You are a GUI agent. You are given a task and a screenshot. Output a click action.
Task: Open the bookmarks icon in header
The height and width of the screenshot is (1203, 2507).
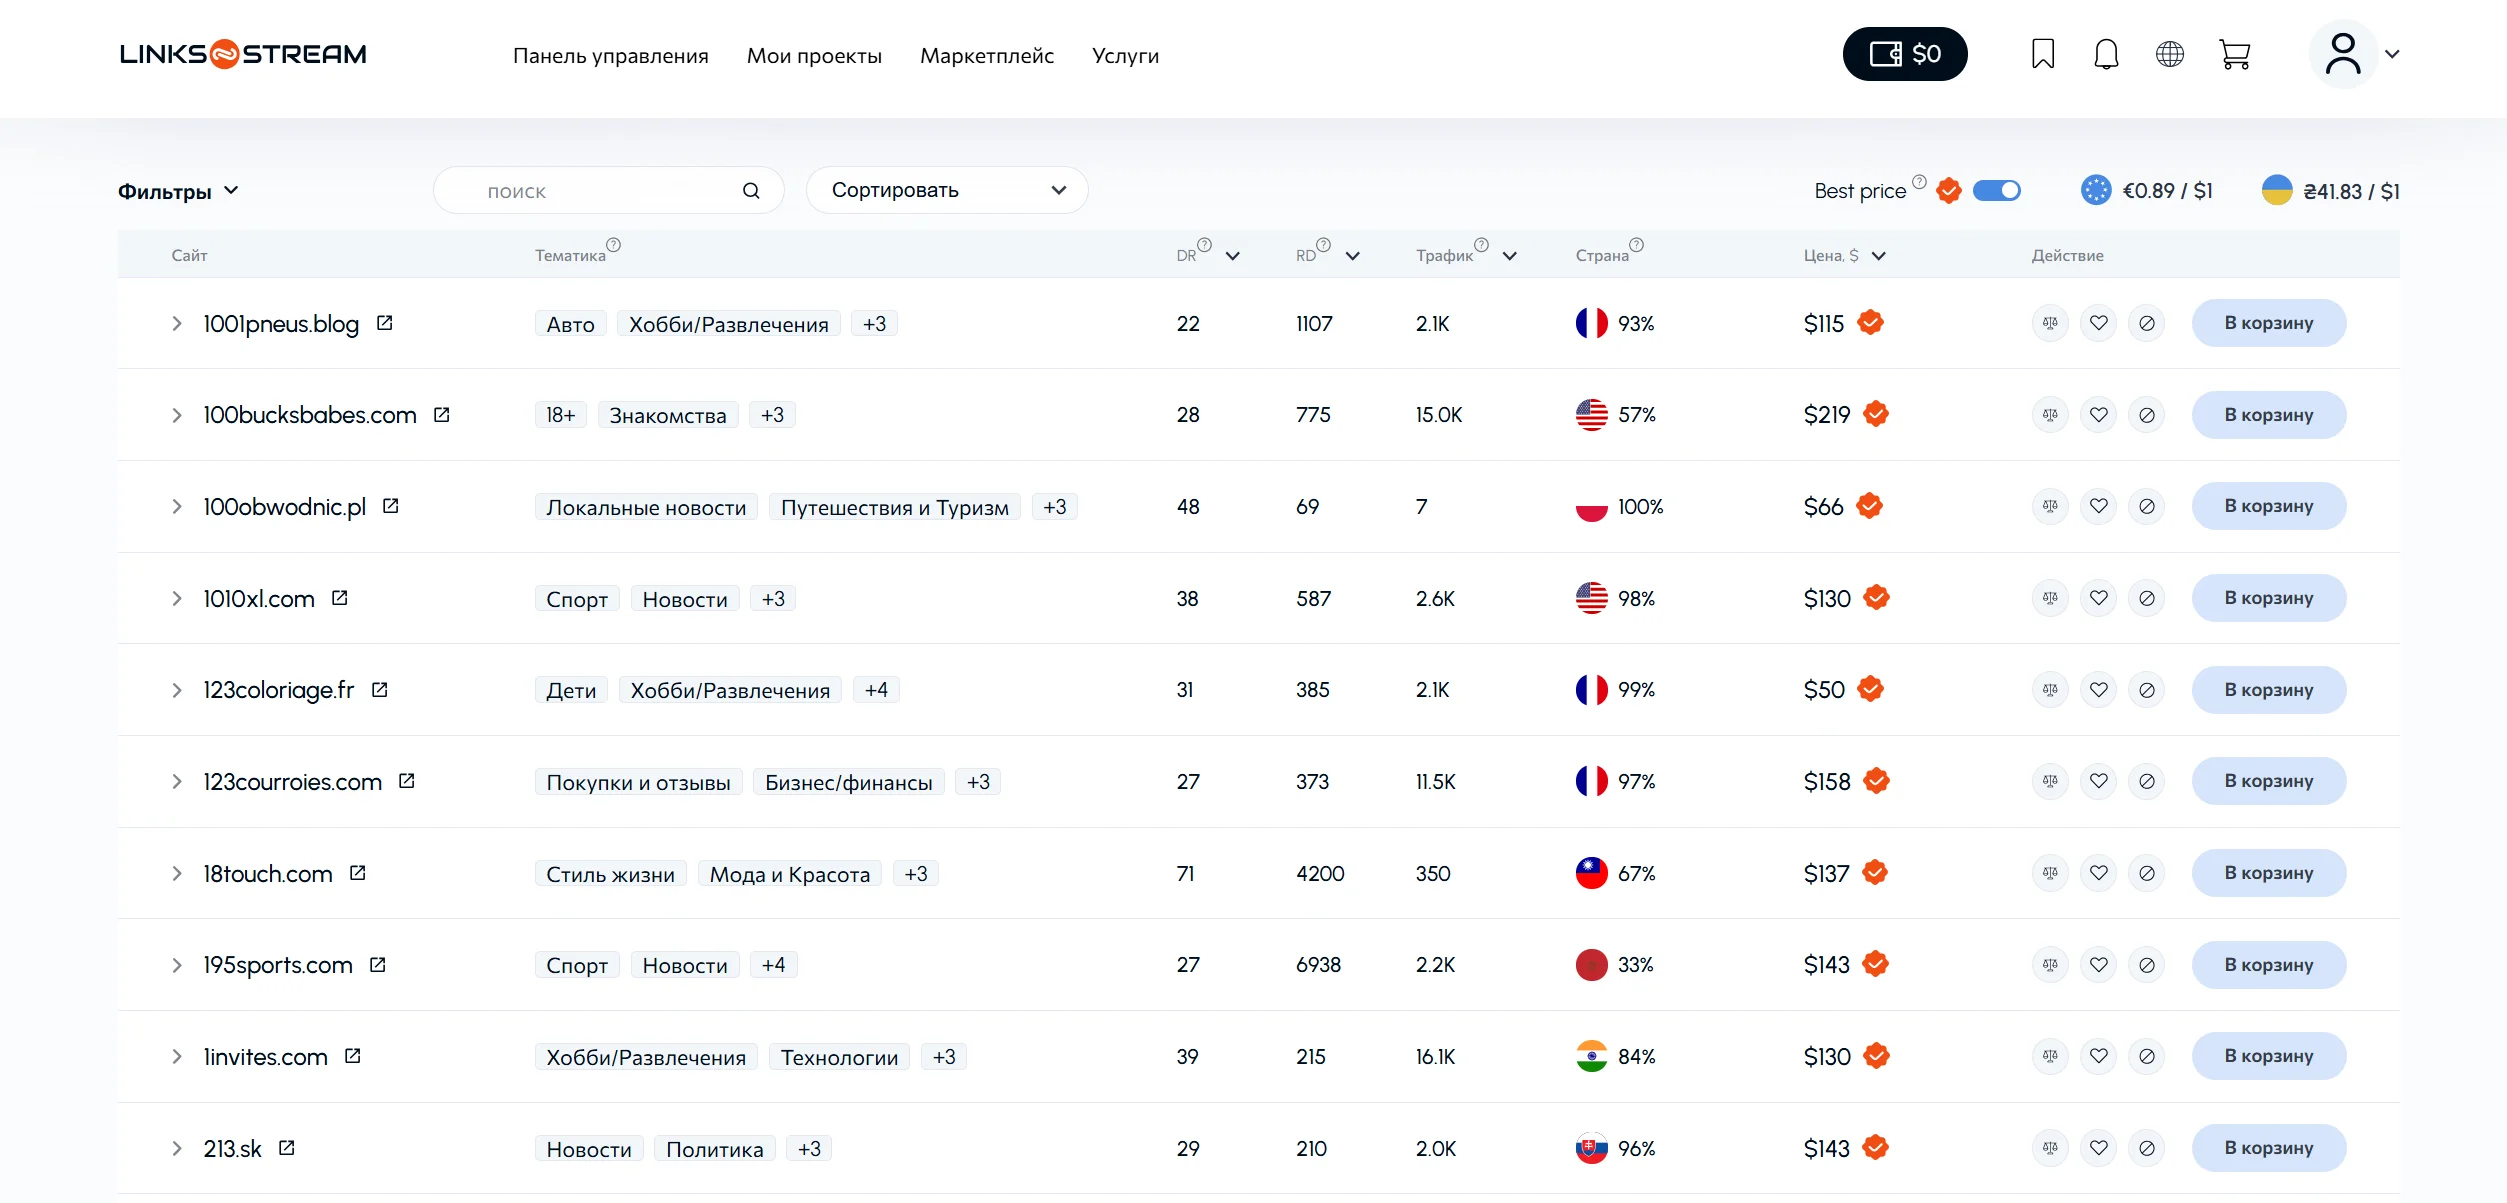pyautogui.click(x=2042, y=54)
